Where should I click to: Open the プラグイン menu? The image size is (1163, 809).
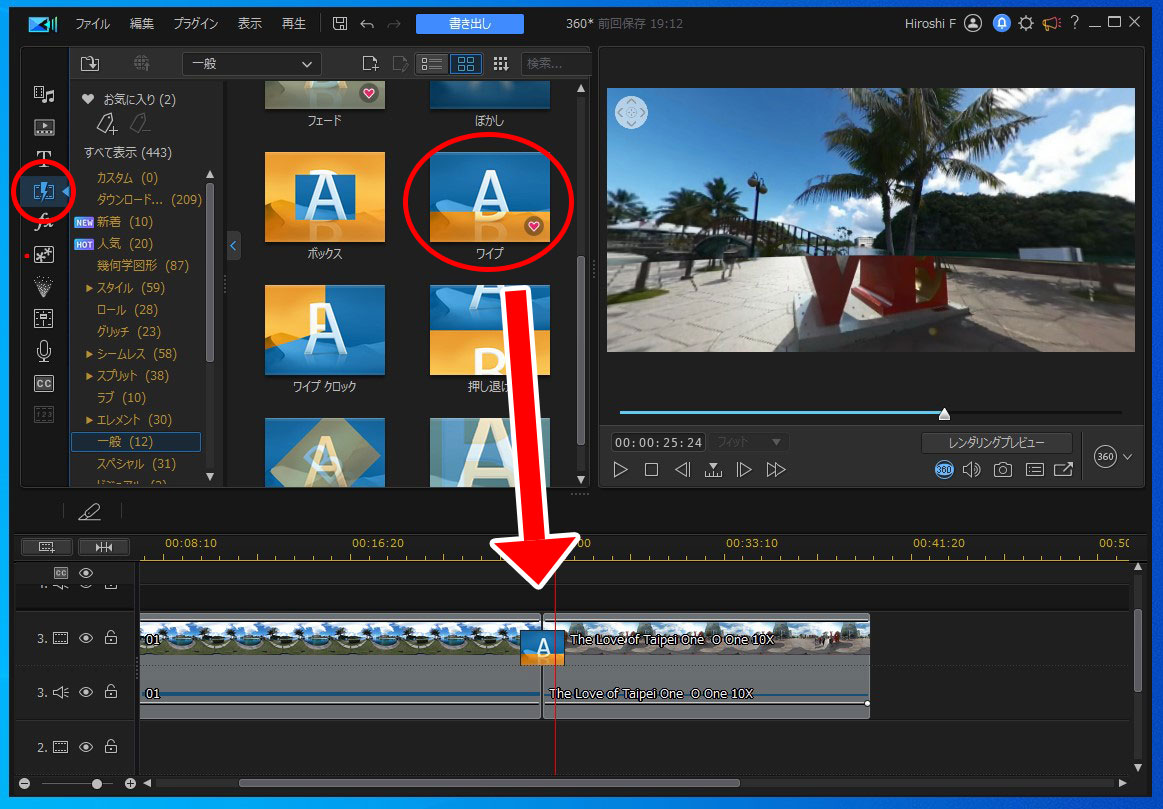click(x=196, y=24)
